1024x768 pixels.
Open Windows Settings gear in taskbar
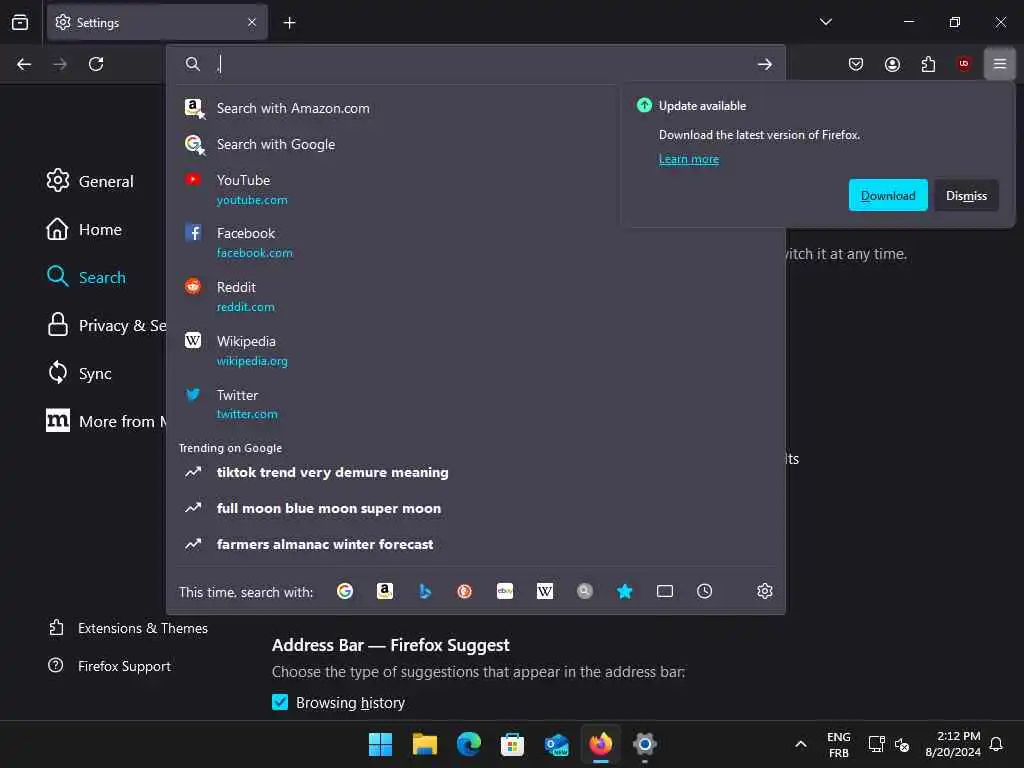(644, 744)
